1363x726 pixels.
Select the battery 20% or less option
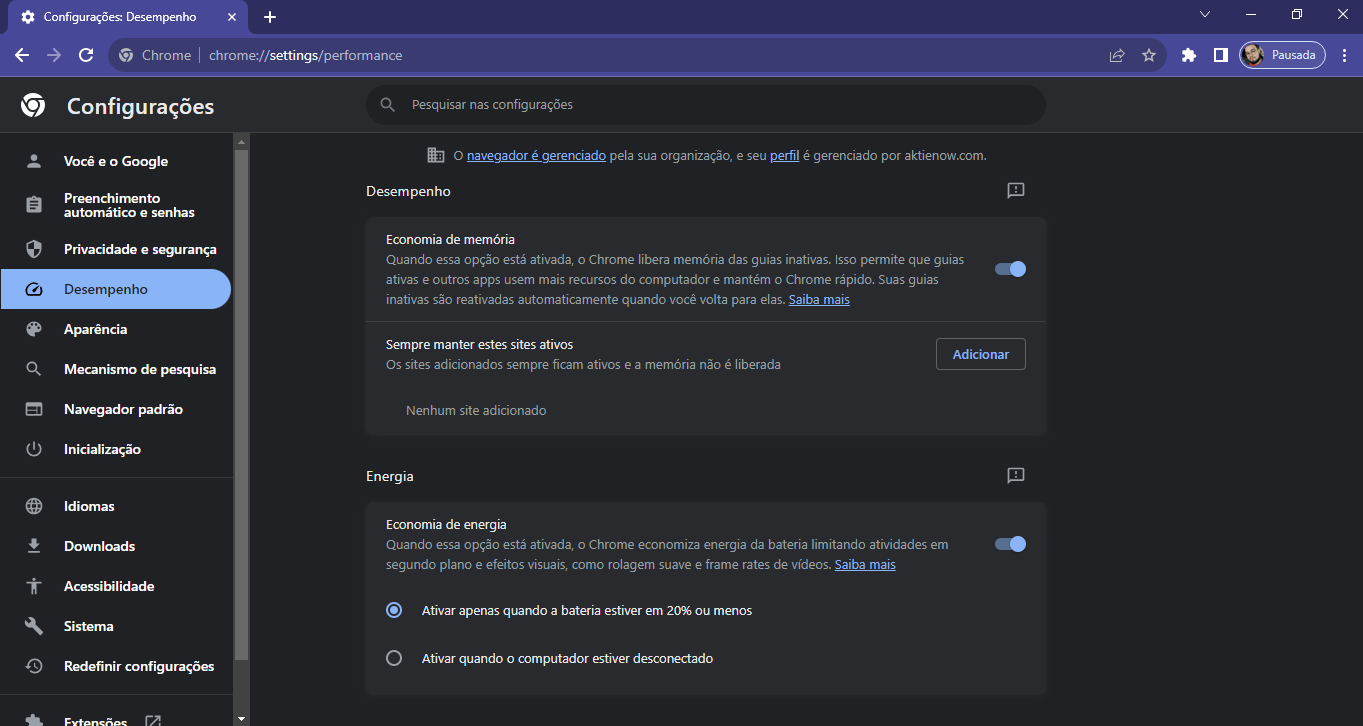tap(394, 610)
